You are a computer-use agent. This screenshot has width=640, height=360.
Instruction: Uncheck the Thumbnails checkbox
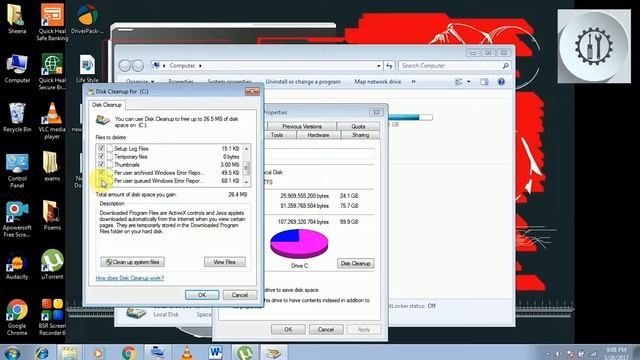(101, 164)
